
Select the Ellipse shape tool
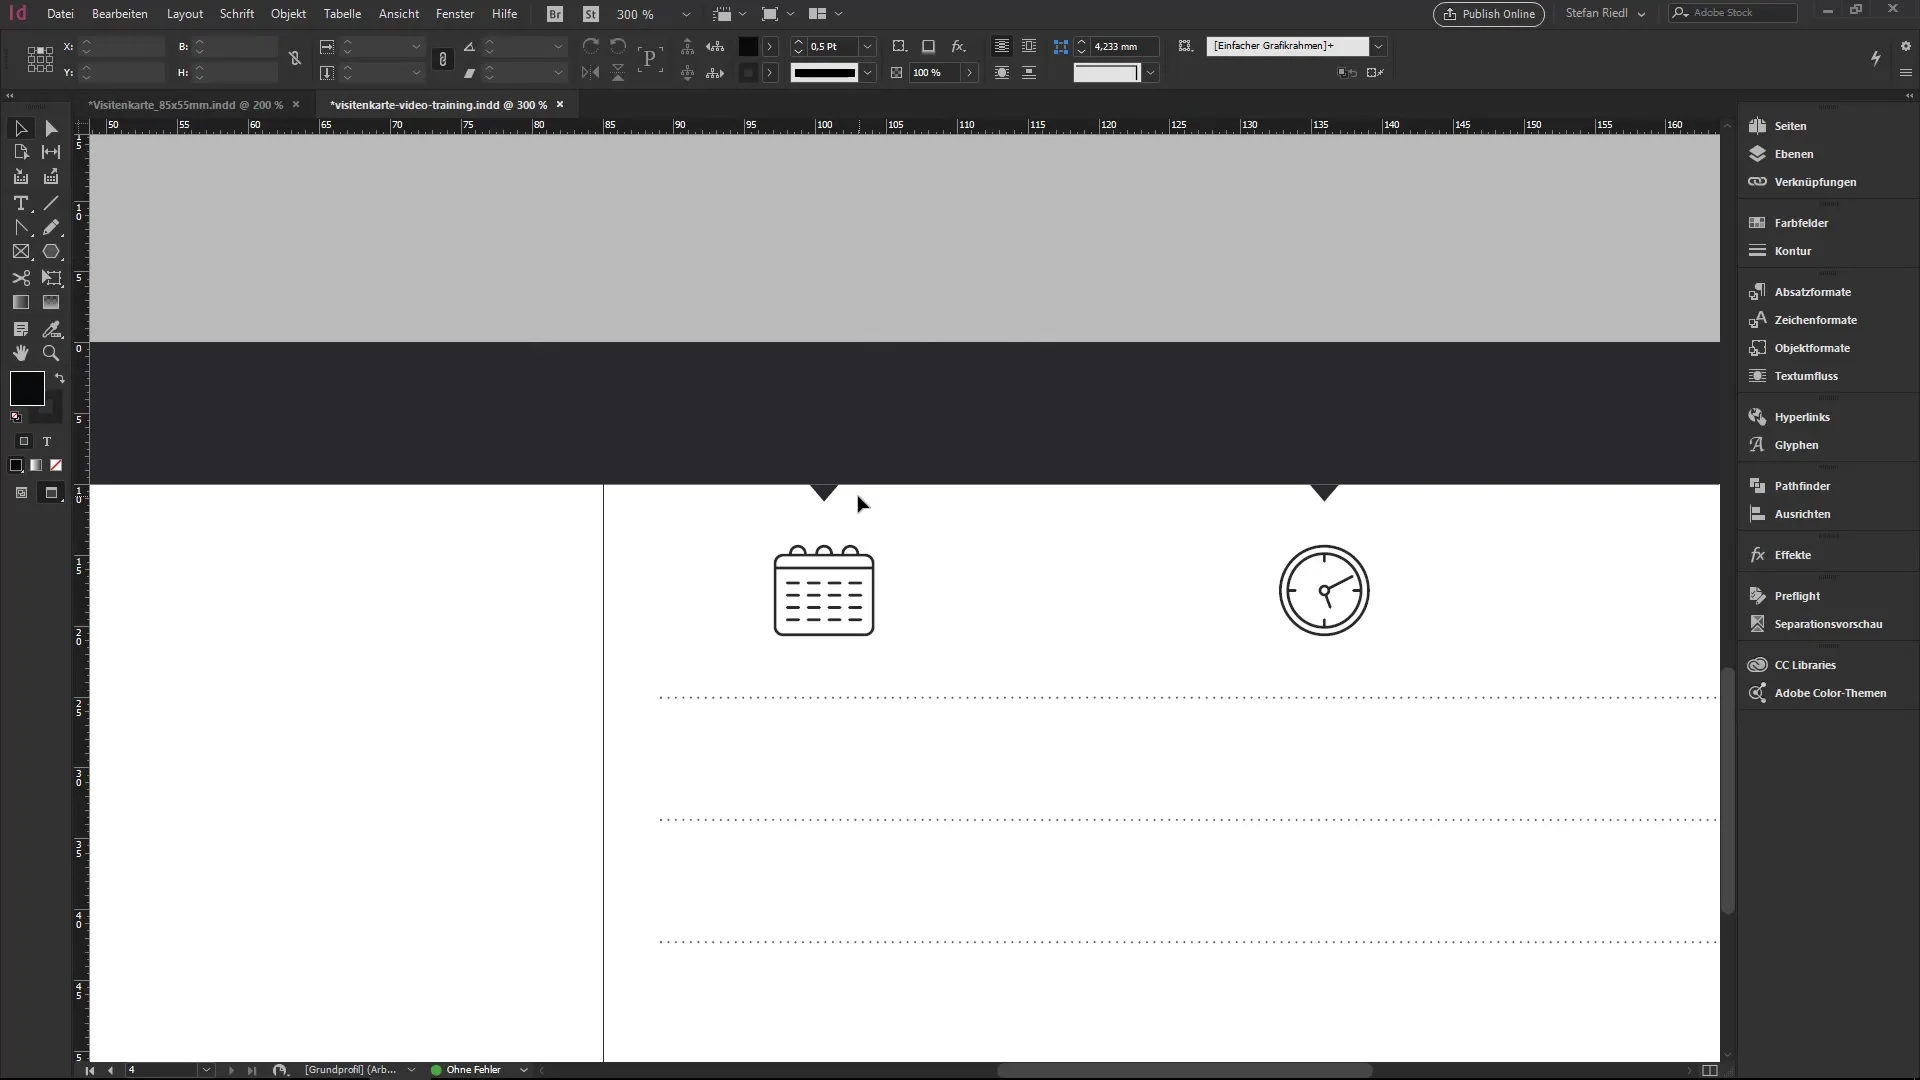point(51,252)
